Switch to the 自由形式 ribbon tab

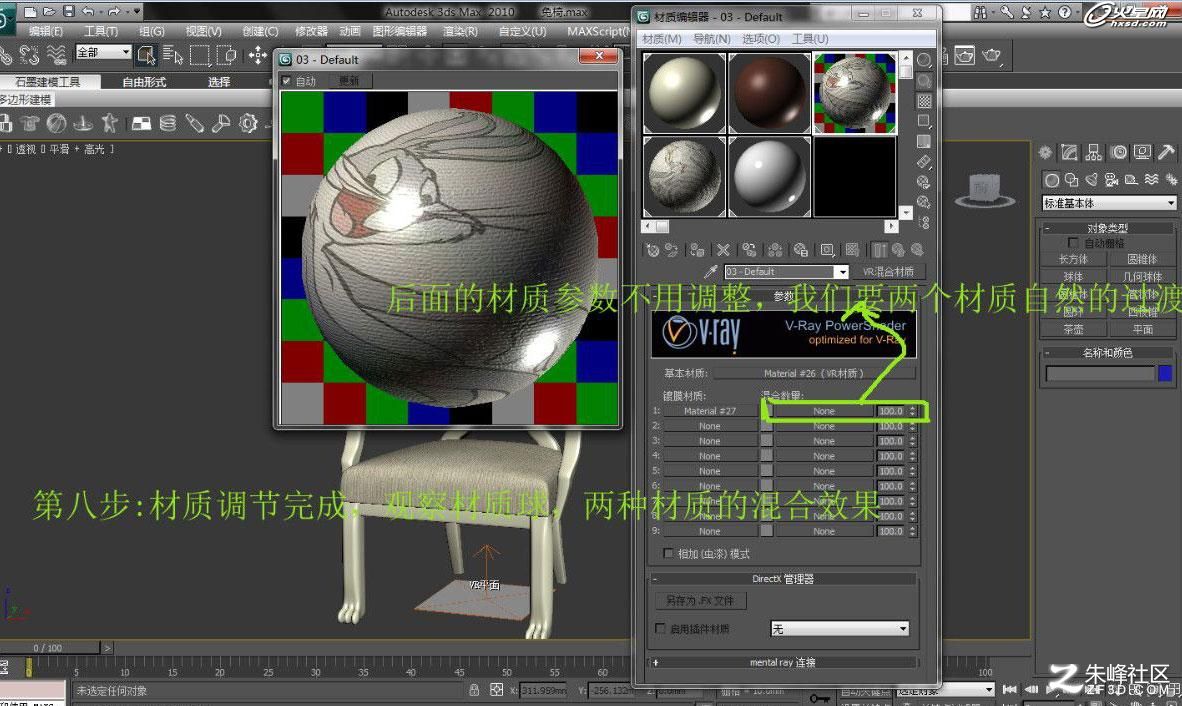coord(144,82)
